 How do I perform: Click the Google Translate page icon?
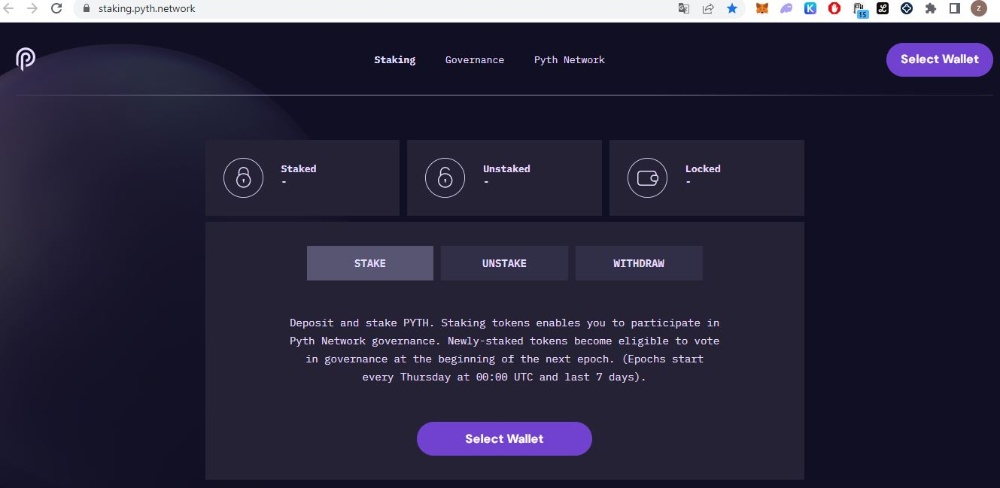point(684,8)
